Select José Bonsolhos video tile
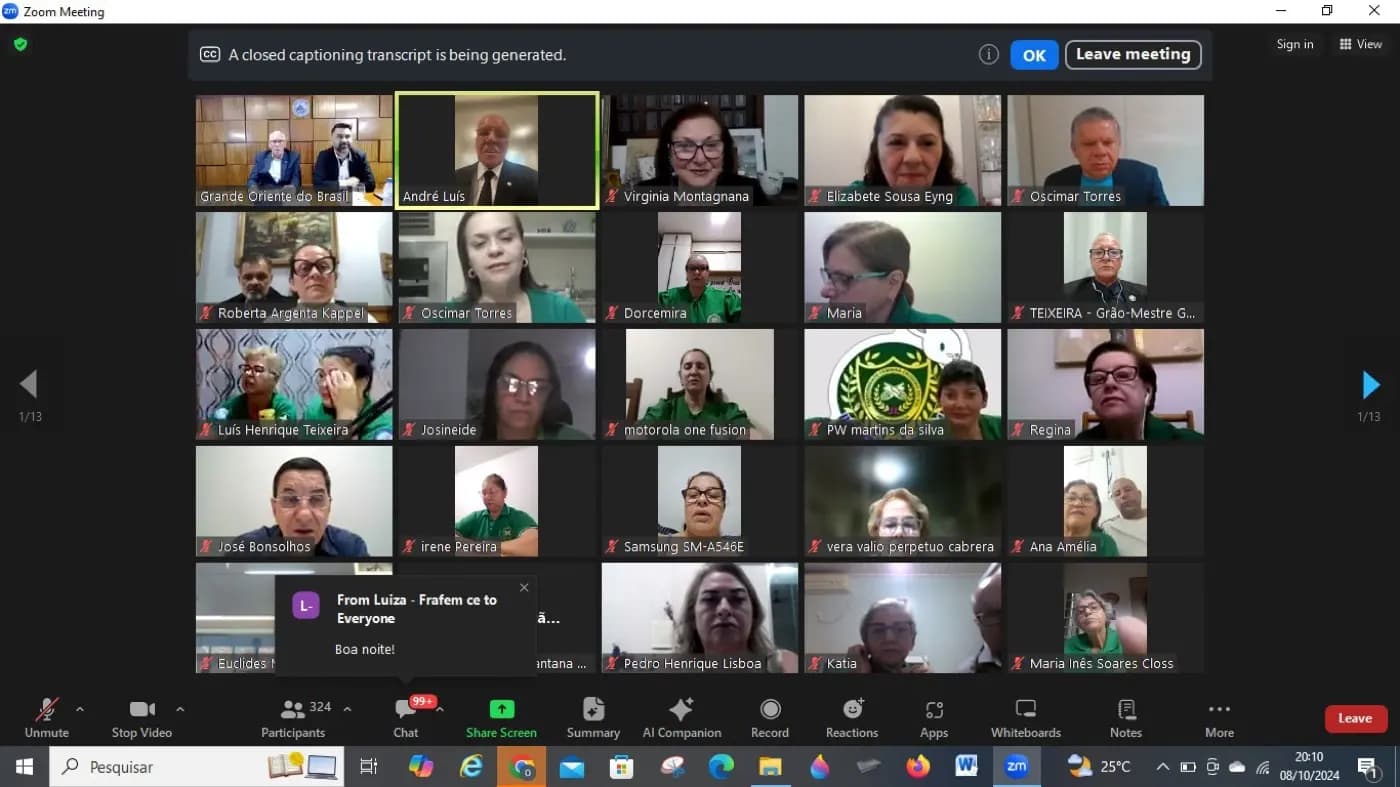Image resolution: width=1400 pixels, height=787 pixels. click(294, 501)
